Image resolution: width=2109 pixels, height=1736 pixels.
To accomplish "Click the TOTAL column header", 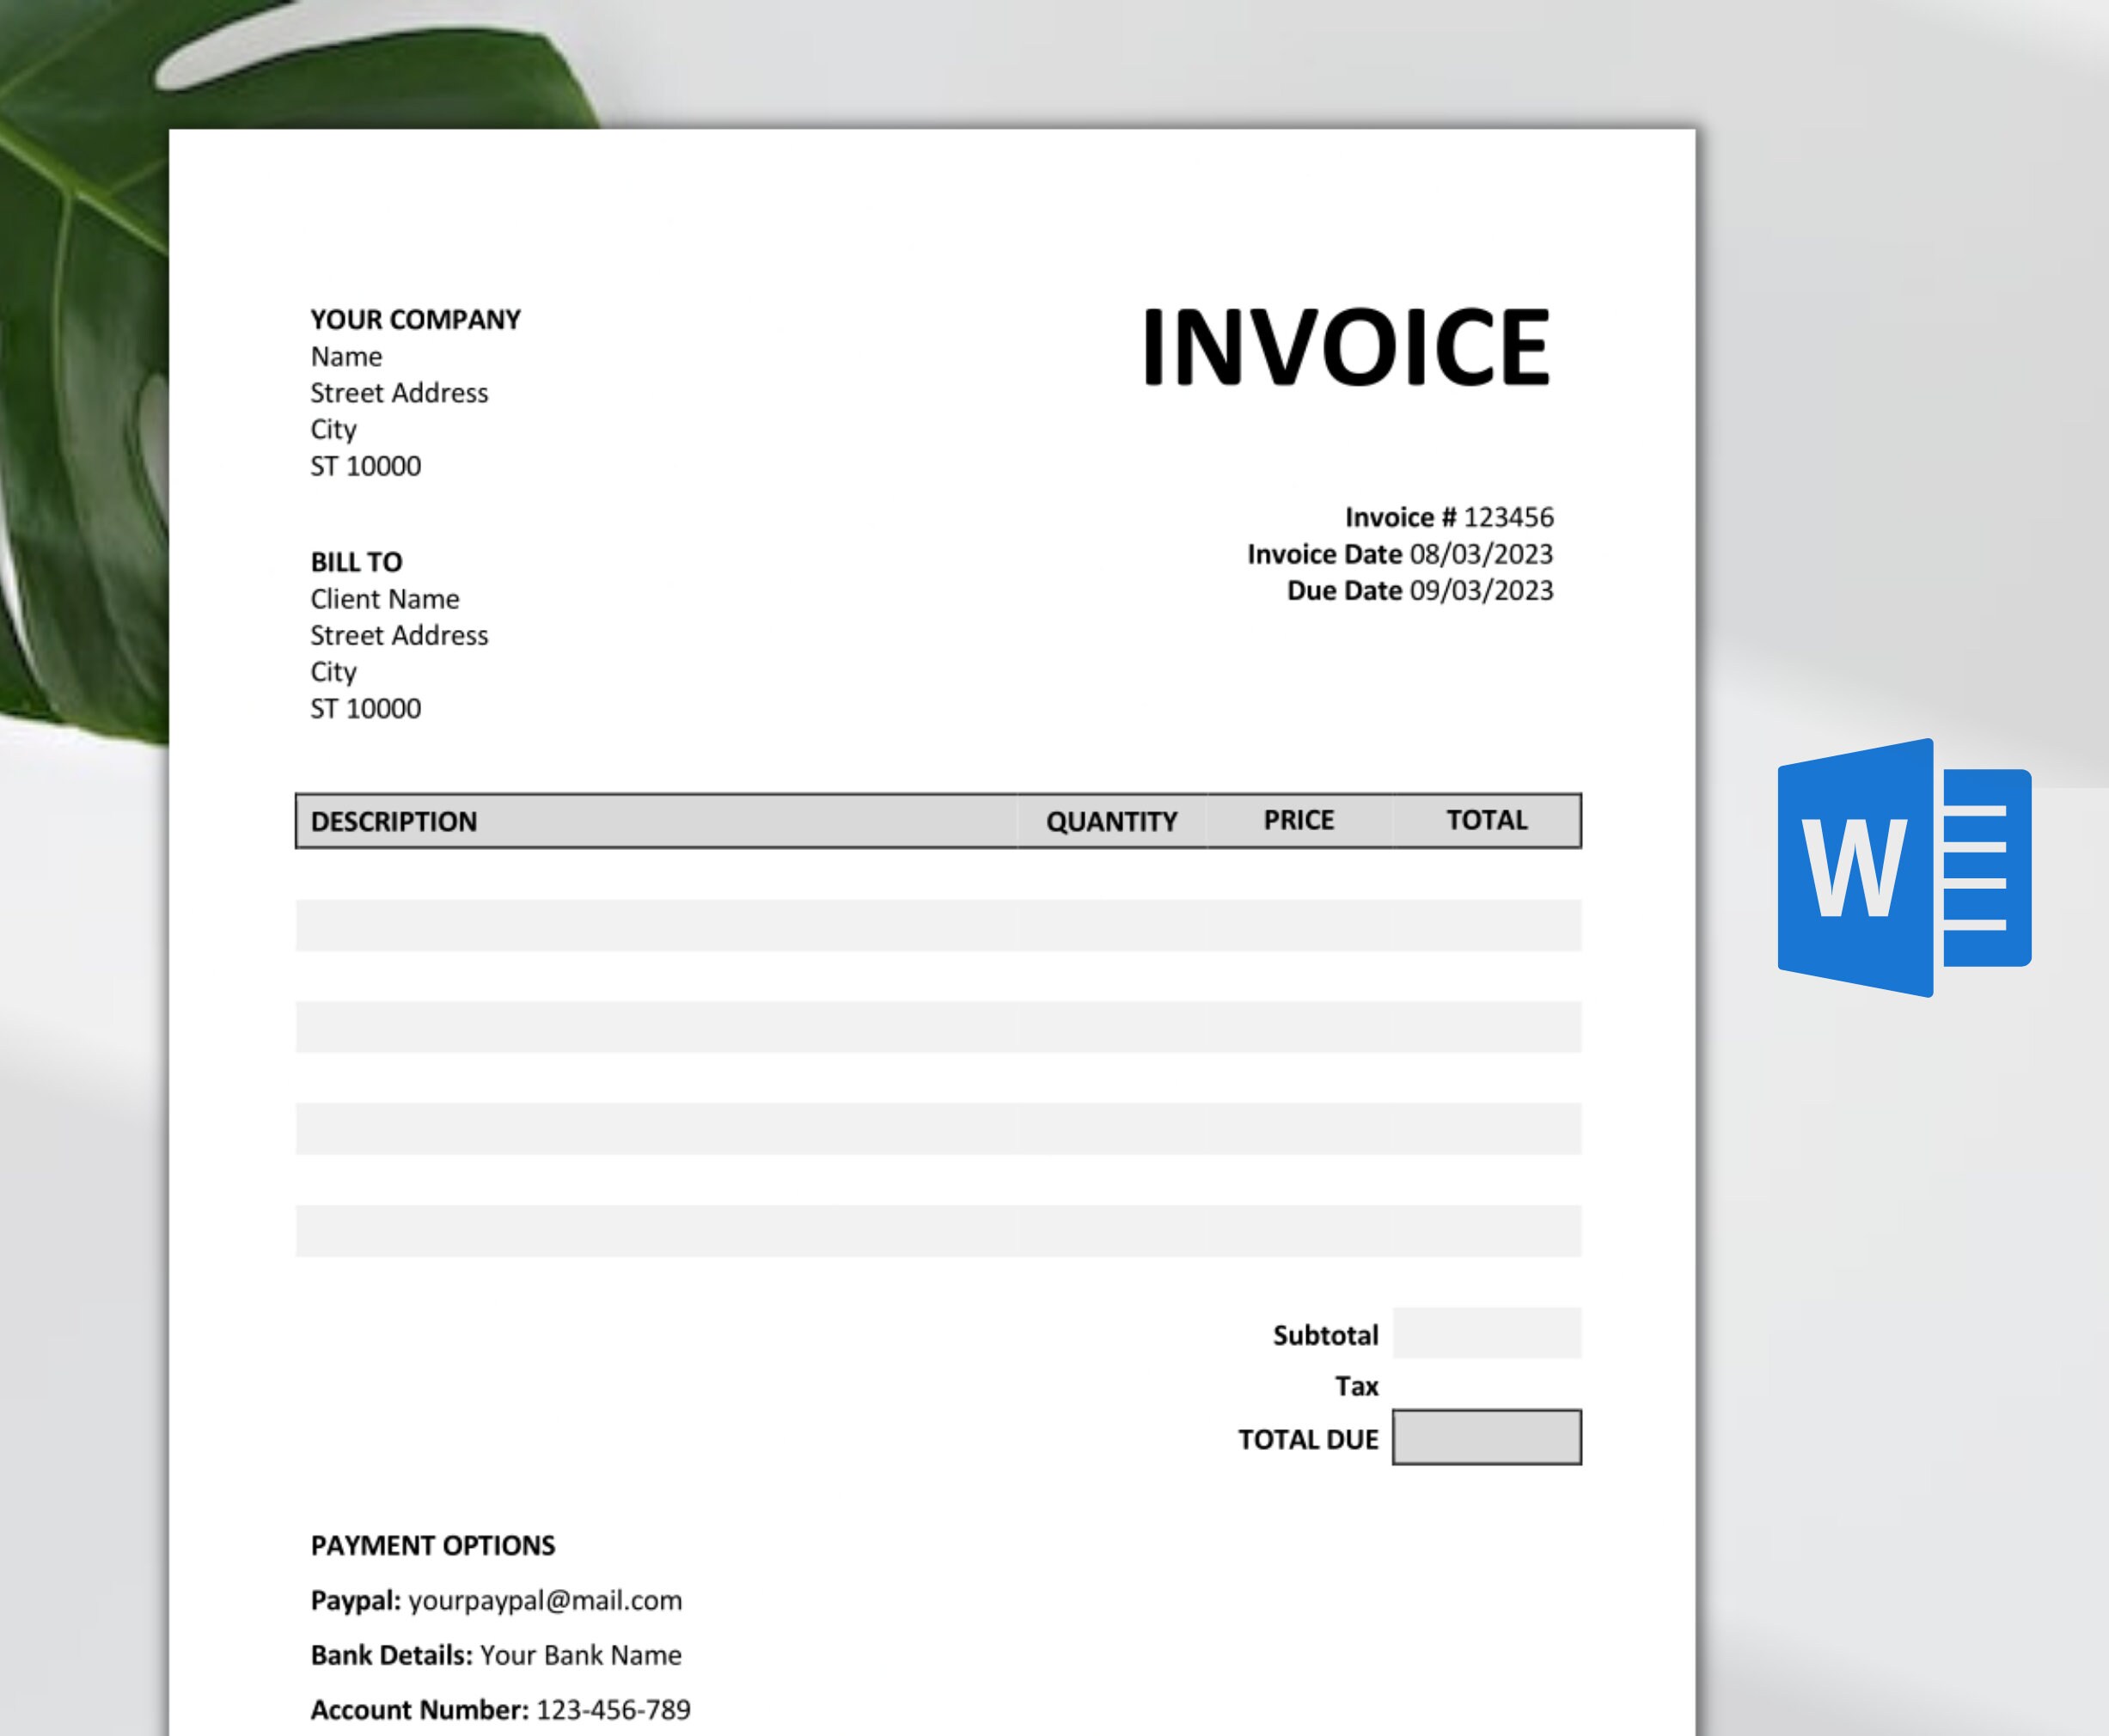I will pyautogui.click(x=1487, y=820).
